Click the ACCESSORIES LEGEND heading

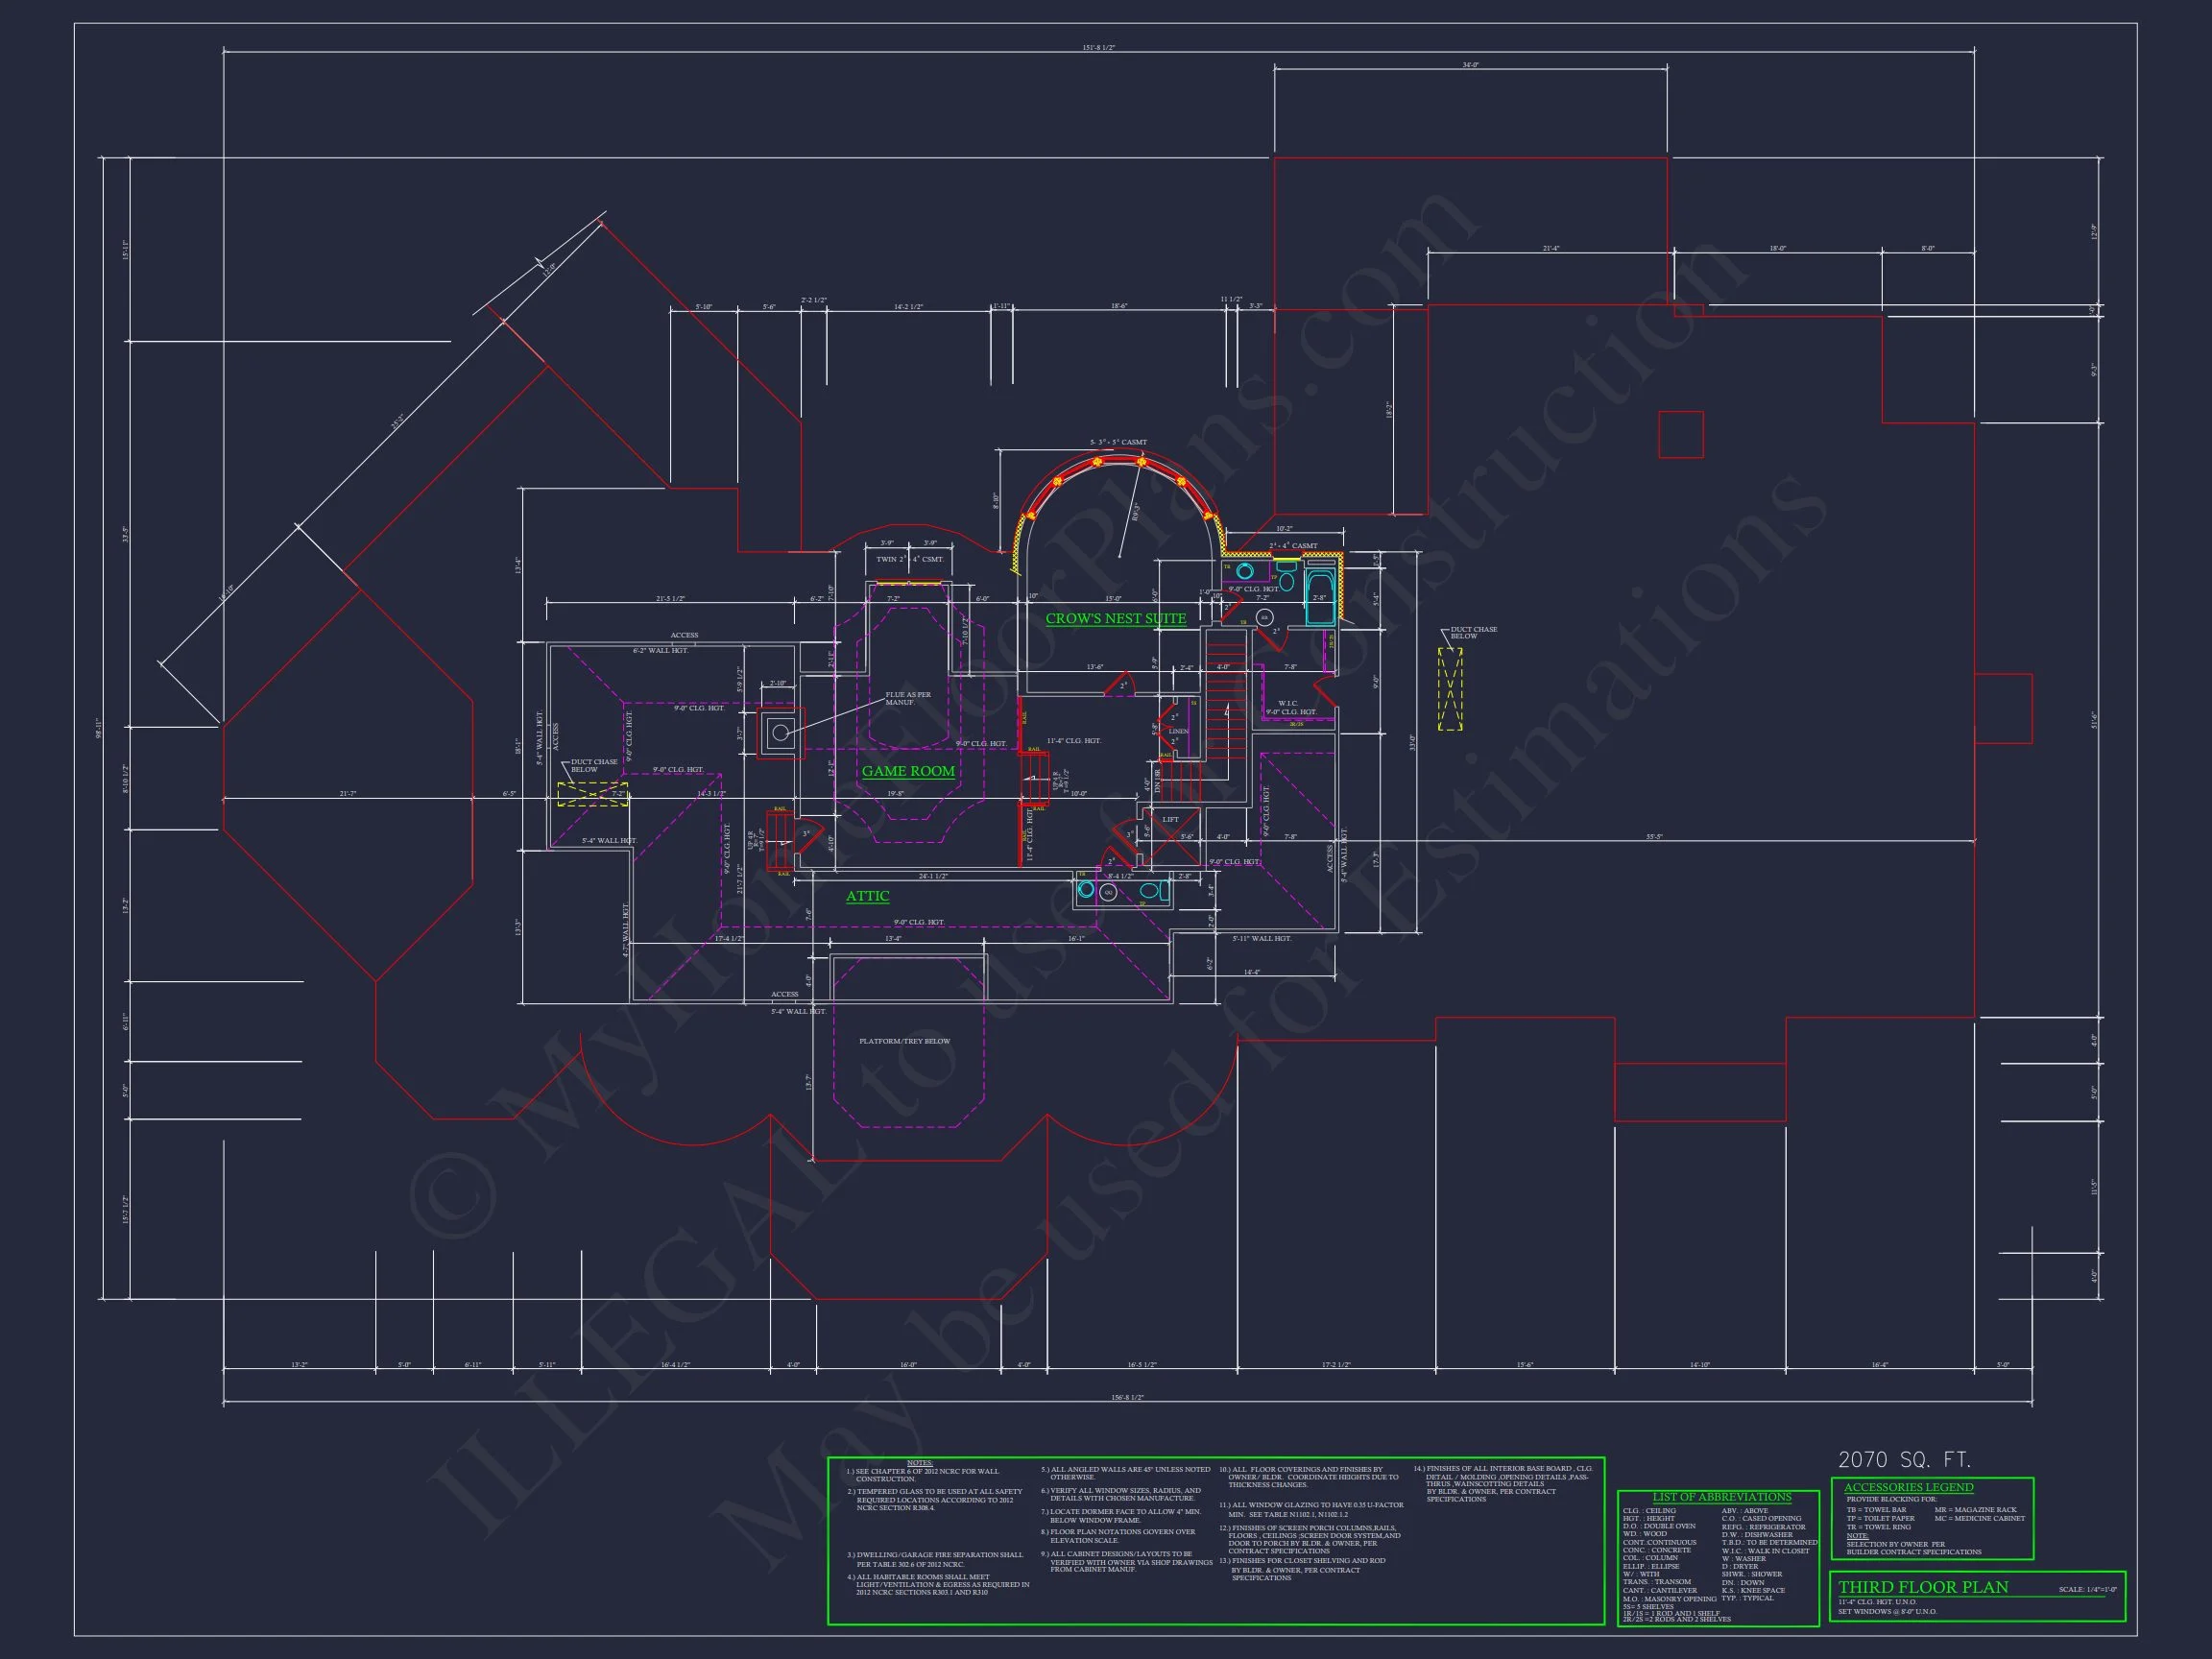coord(1908,1487)
